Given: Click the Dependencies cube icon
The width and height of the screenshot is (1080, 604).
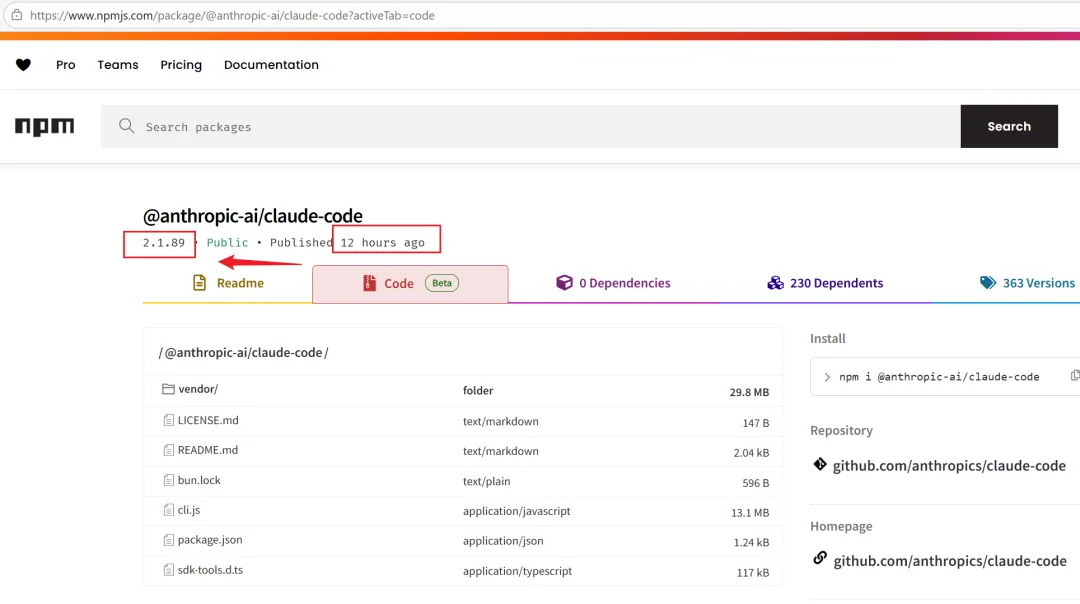Looking at the screenshot, I should (x=564, y=282).
